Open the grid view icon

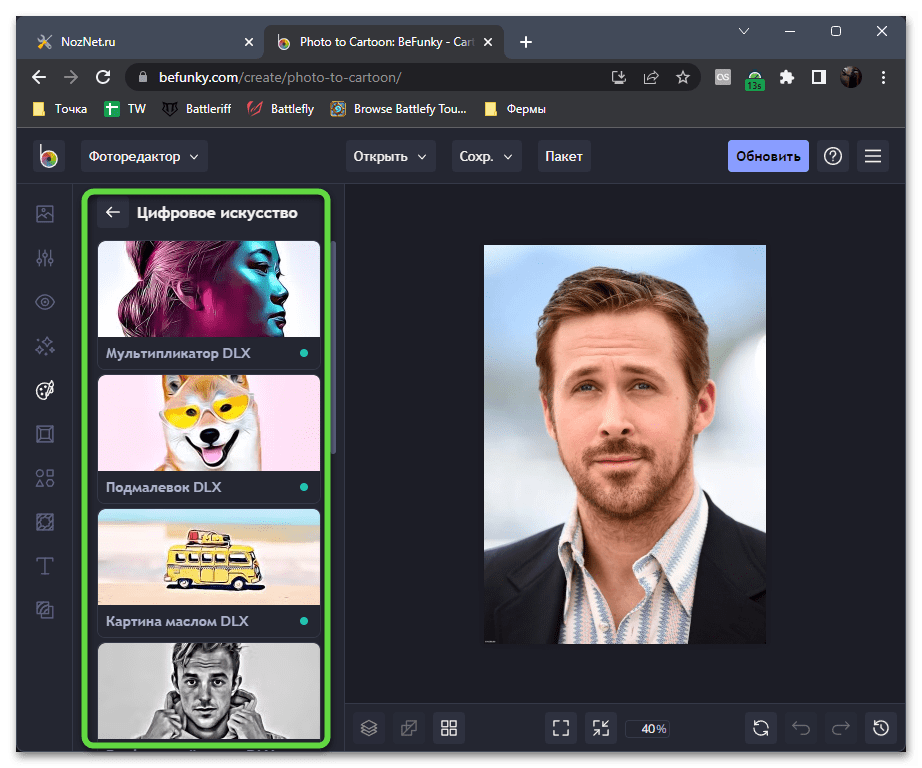[449, 729]
